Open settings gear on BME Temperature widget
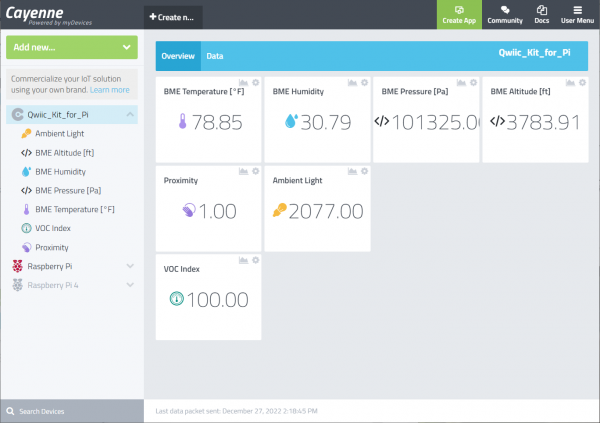The width and height of the screenshot is (600, 423). click(x=256, y=83)
